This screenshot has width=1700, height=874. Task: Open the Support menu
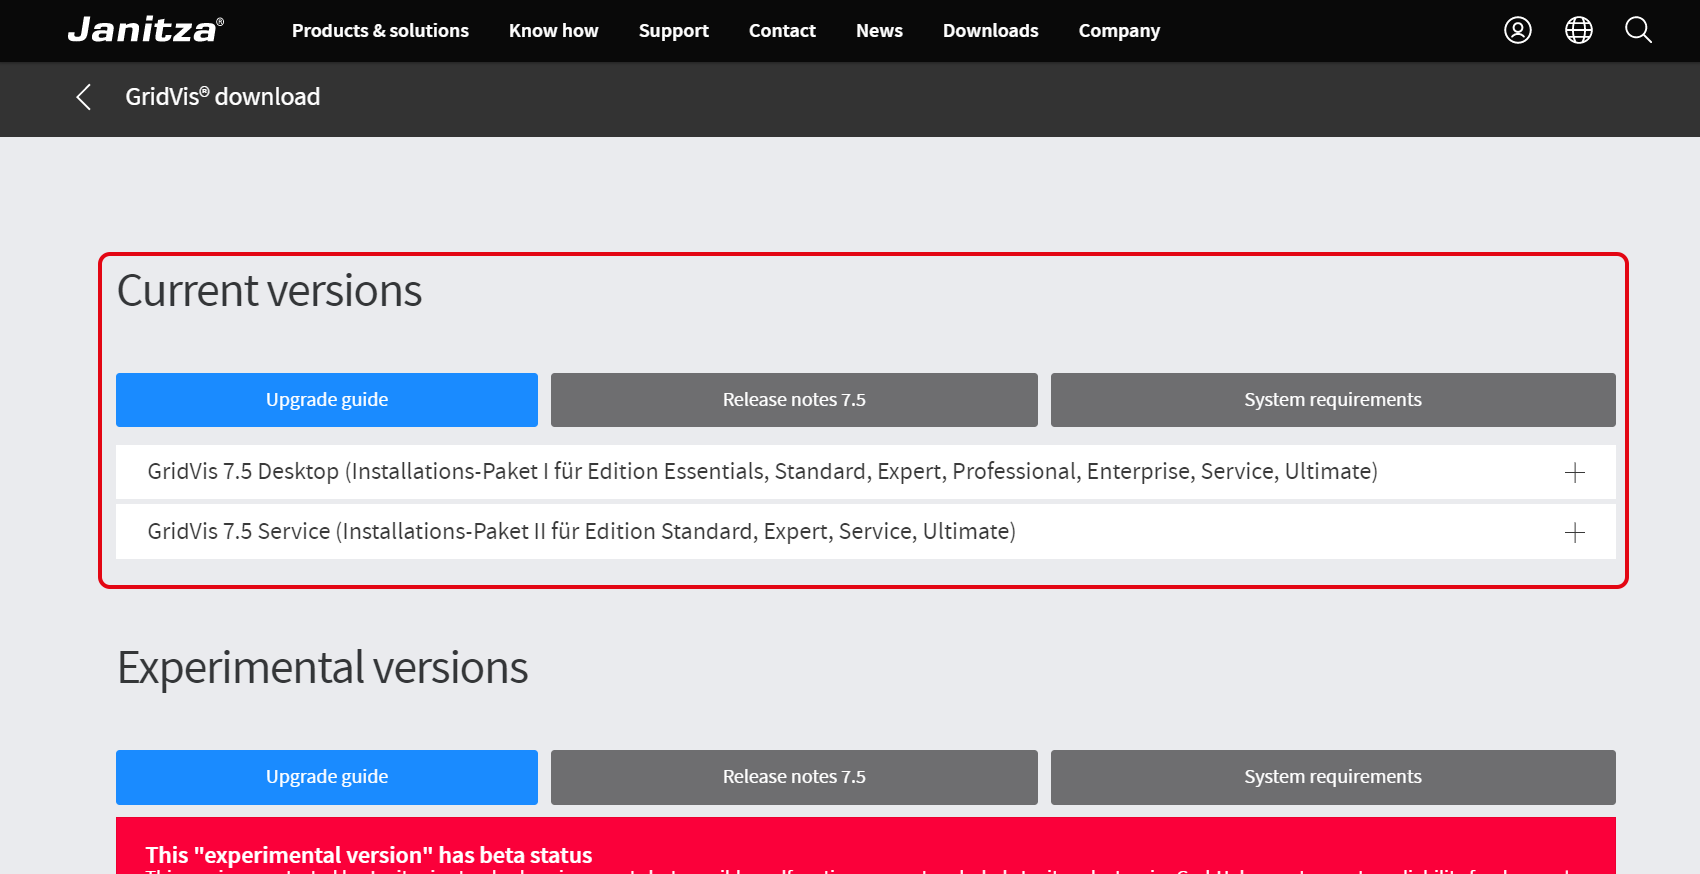(674, 31)
